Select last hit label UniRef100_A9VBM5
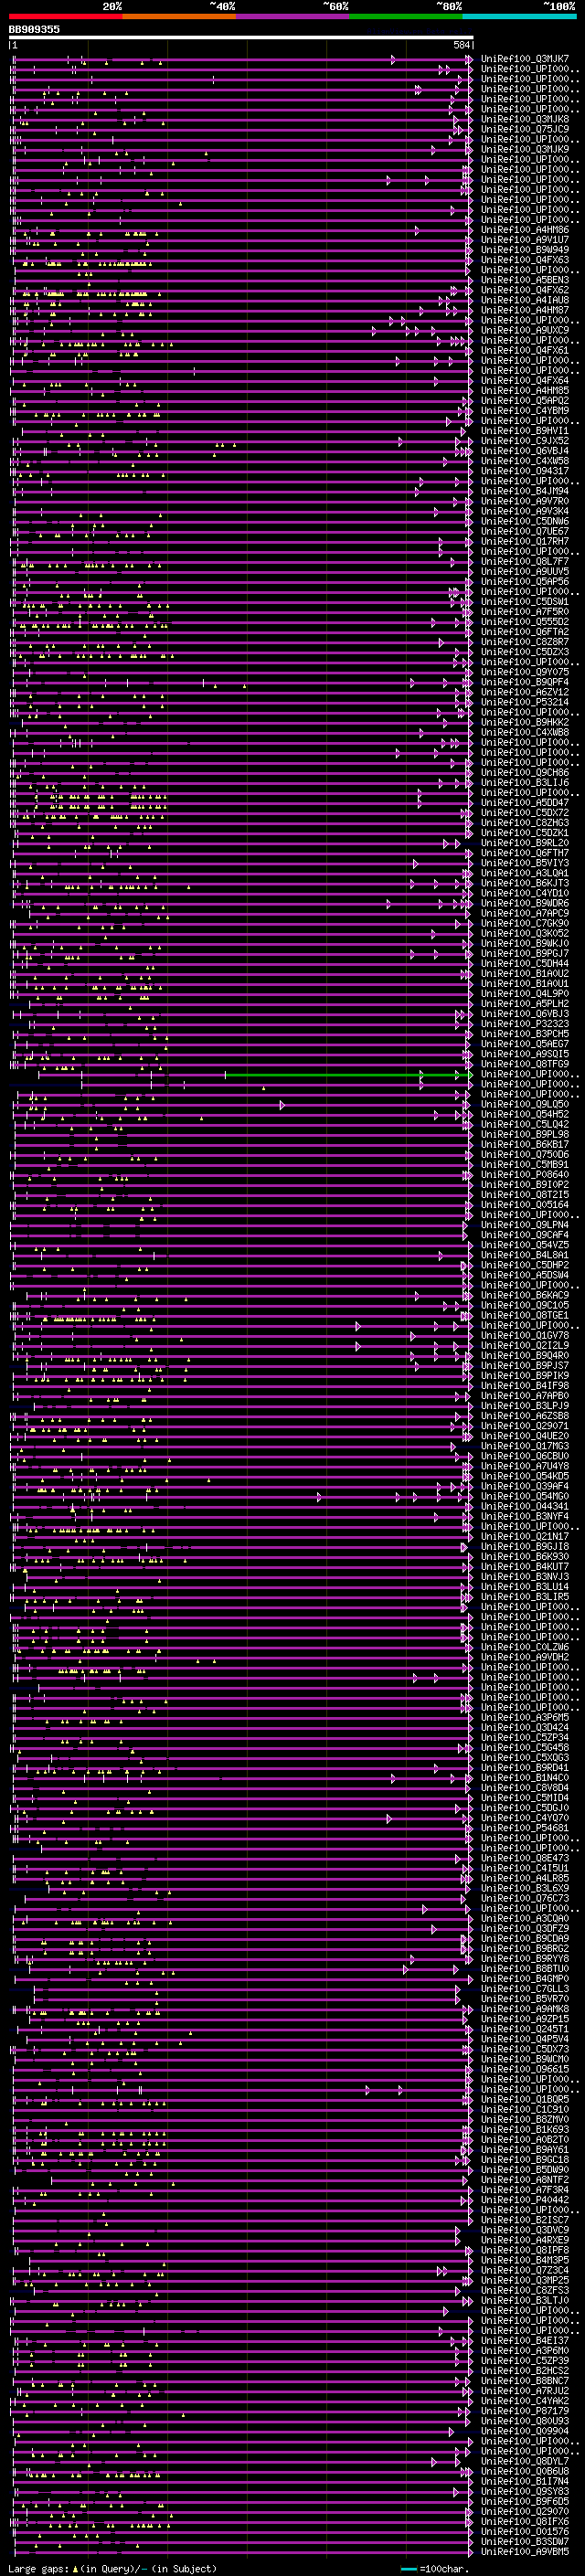The image size is (585, 2576). 525,2551
